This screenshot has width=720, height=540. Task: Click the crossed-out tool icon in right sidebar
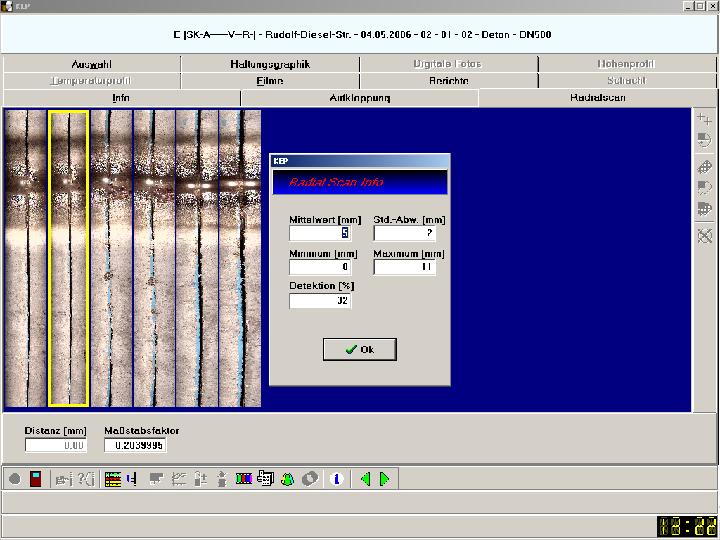tap(704, 236)
